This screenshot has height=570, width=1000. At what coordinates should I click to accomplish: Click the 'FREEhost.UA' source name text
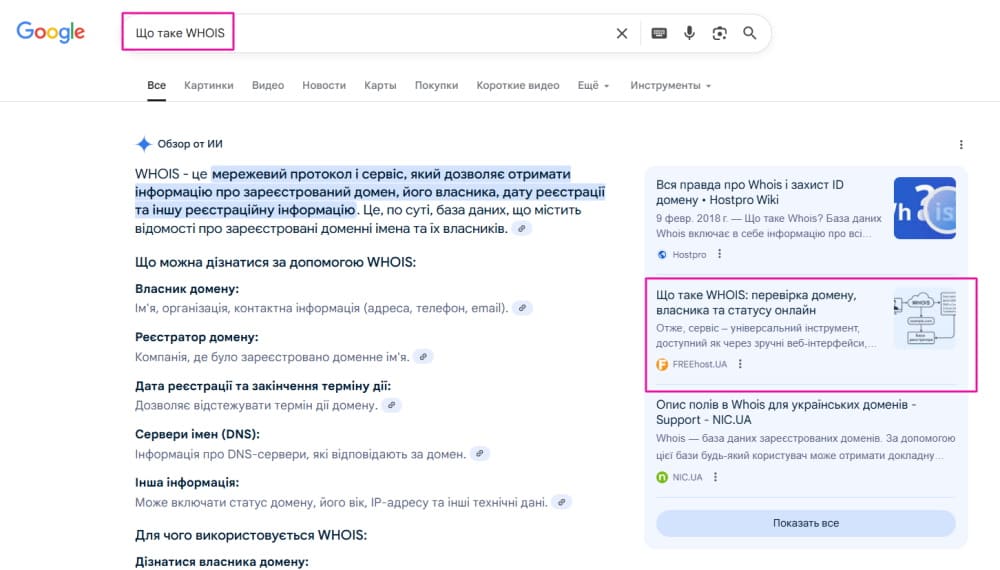pos(700,364)
